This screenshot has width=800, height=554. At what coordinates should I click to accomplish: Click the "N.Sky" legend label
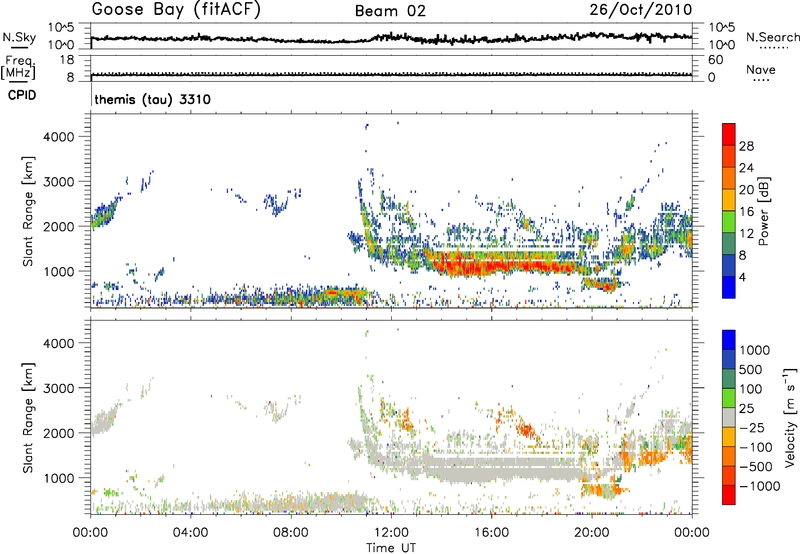(x=19, y=37)
